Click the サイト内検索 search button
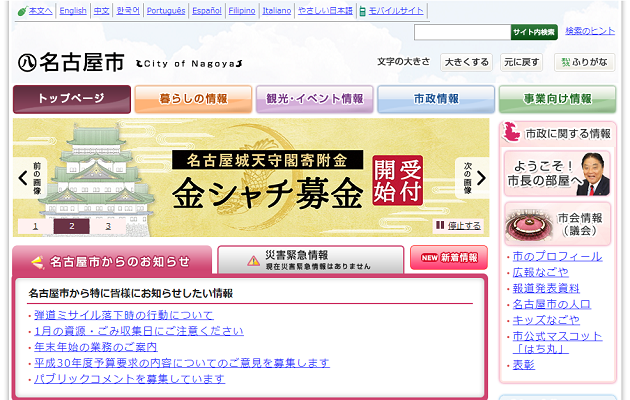The width and height of the screenshot is (630, 400). click(534, 32)
